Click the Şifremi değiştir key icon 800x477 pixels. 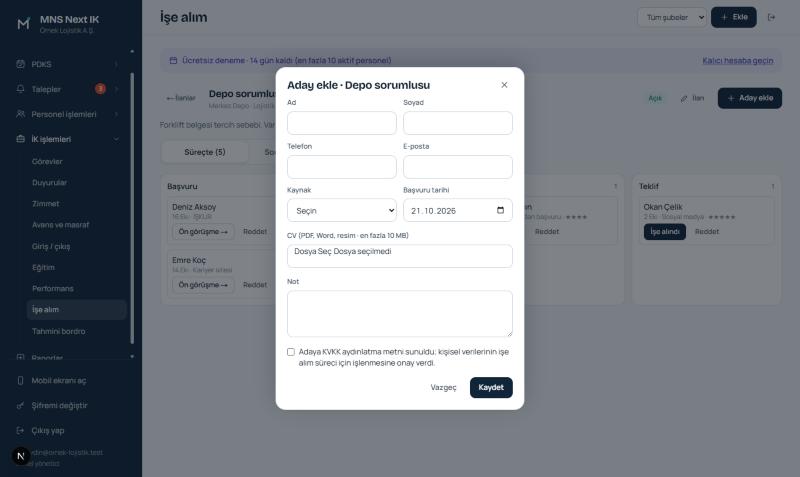click(20, 406)
